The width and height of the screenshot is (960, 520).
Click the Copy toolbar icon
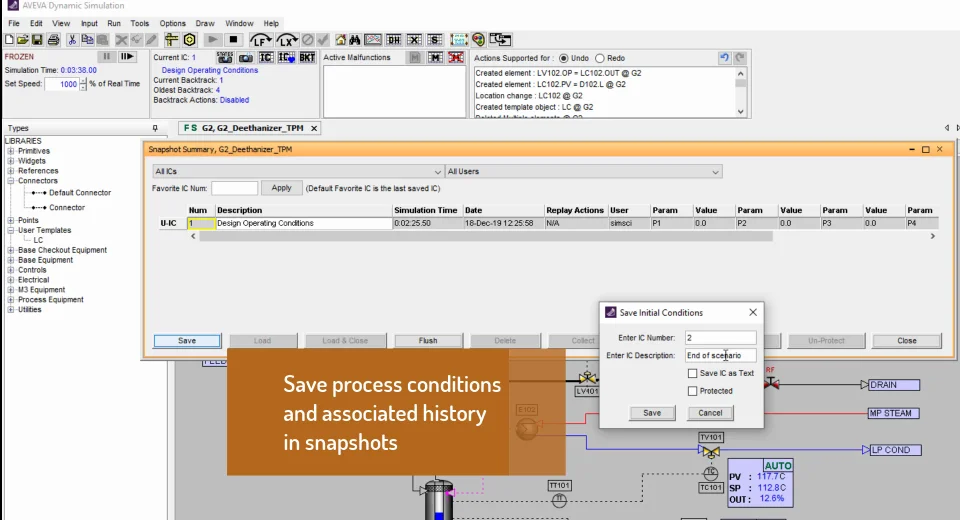pyautogui.click(x=87, y=40)
